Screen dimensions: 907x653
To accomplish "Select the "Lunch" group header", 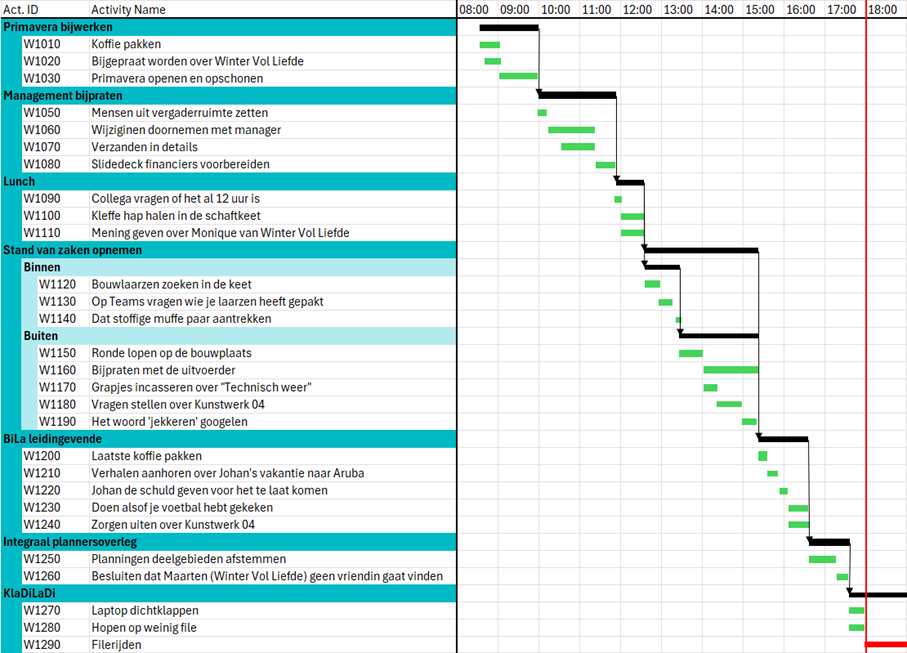I will [19, 182].
